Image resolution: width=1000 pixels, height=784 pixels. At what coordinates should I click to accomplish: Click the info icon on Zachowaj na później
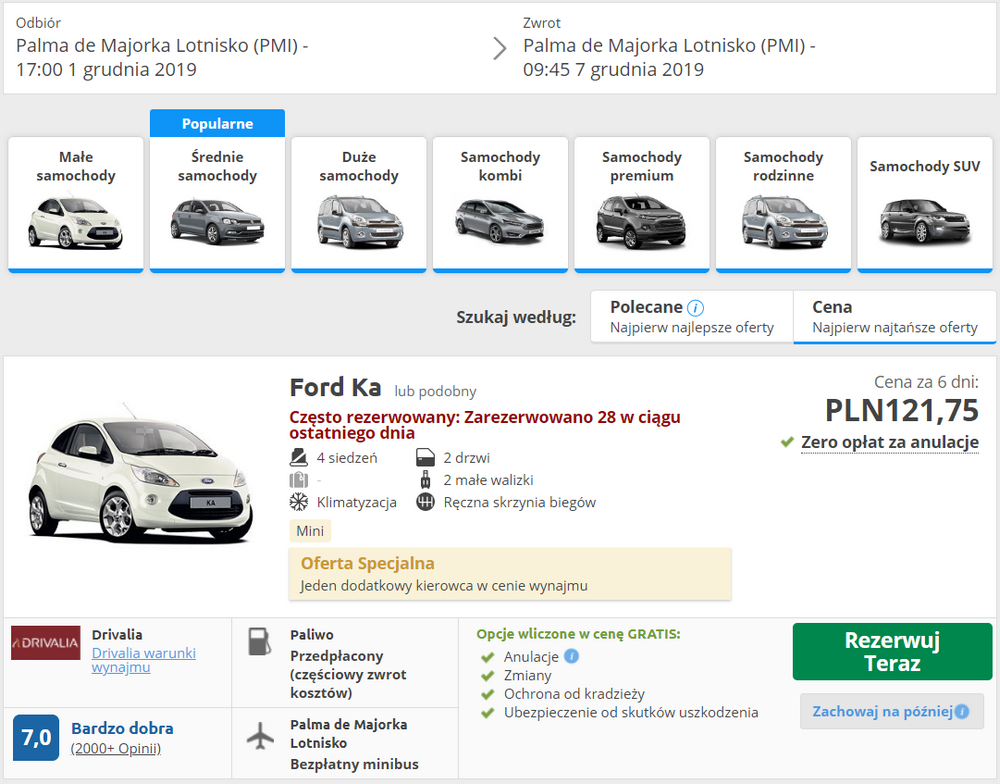coord(961,711)
